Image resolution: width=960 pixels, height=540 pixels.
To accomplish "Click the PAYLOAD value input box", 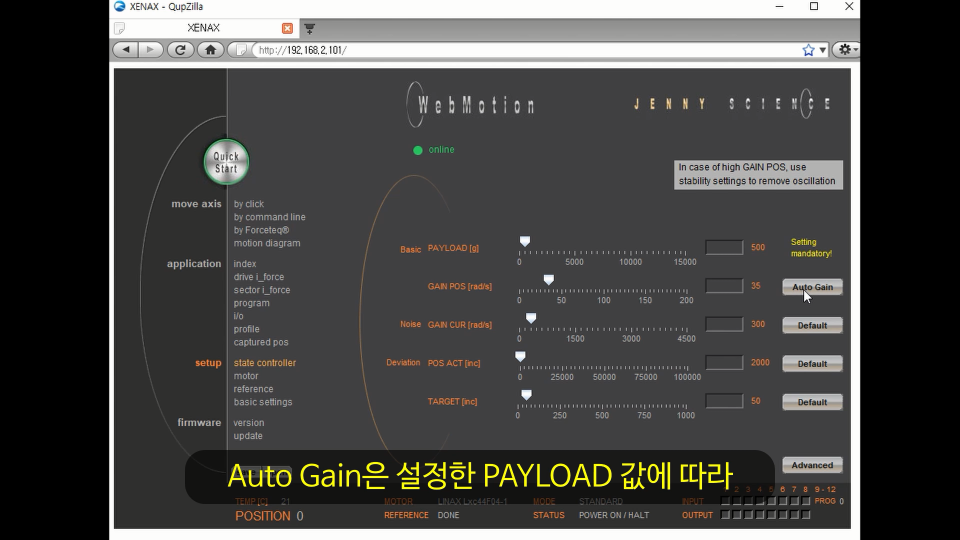I will (724, 247).
